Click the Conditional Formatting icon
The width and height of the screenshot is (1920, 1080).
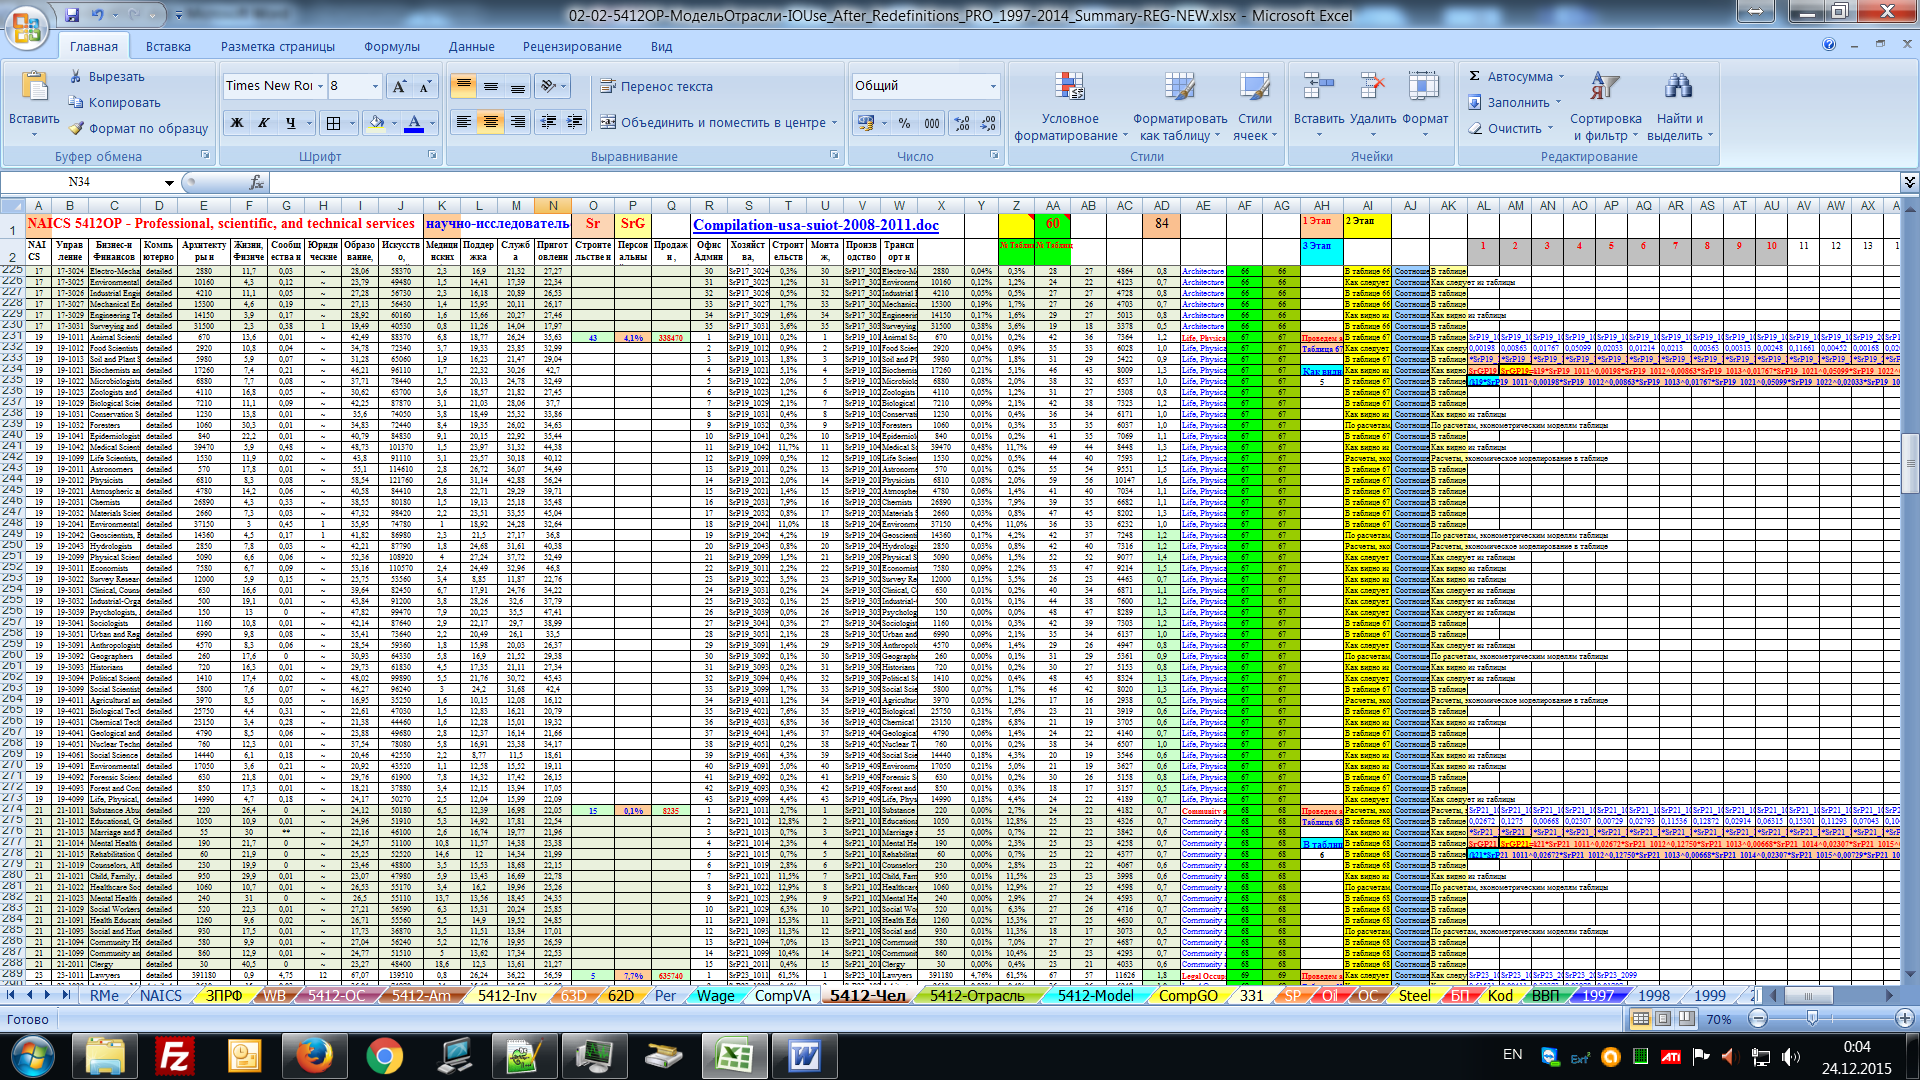1070,88
